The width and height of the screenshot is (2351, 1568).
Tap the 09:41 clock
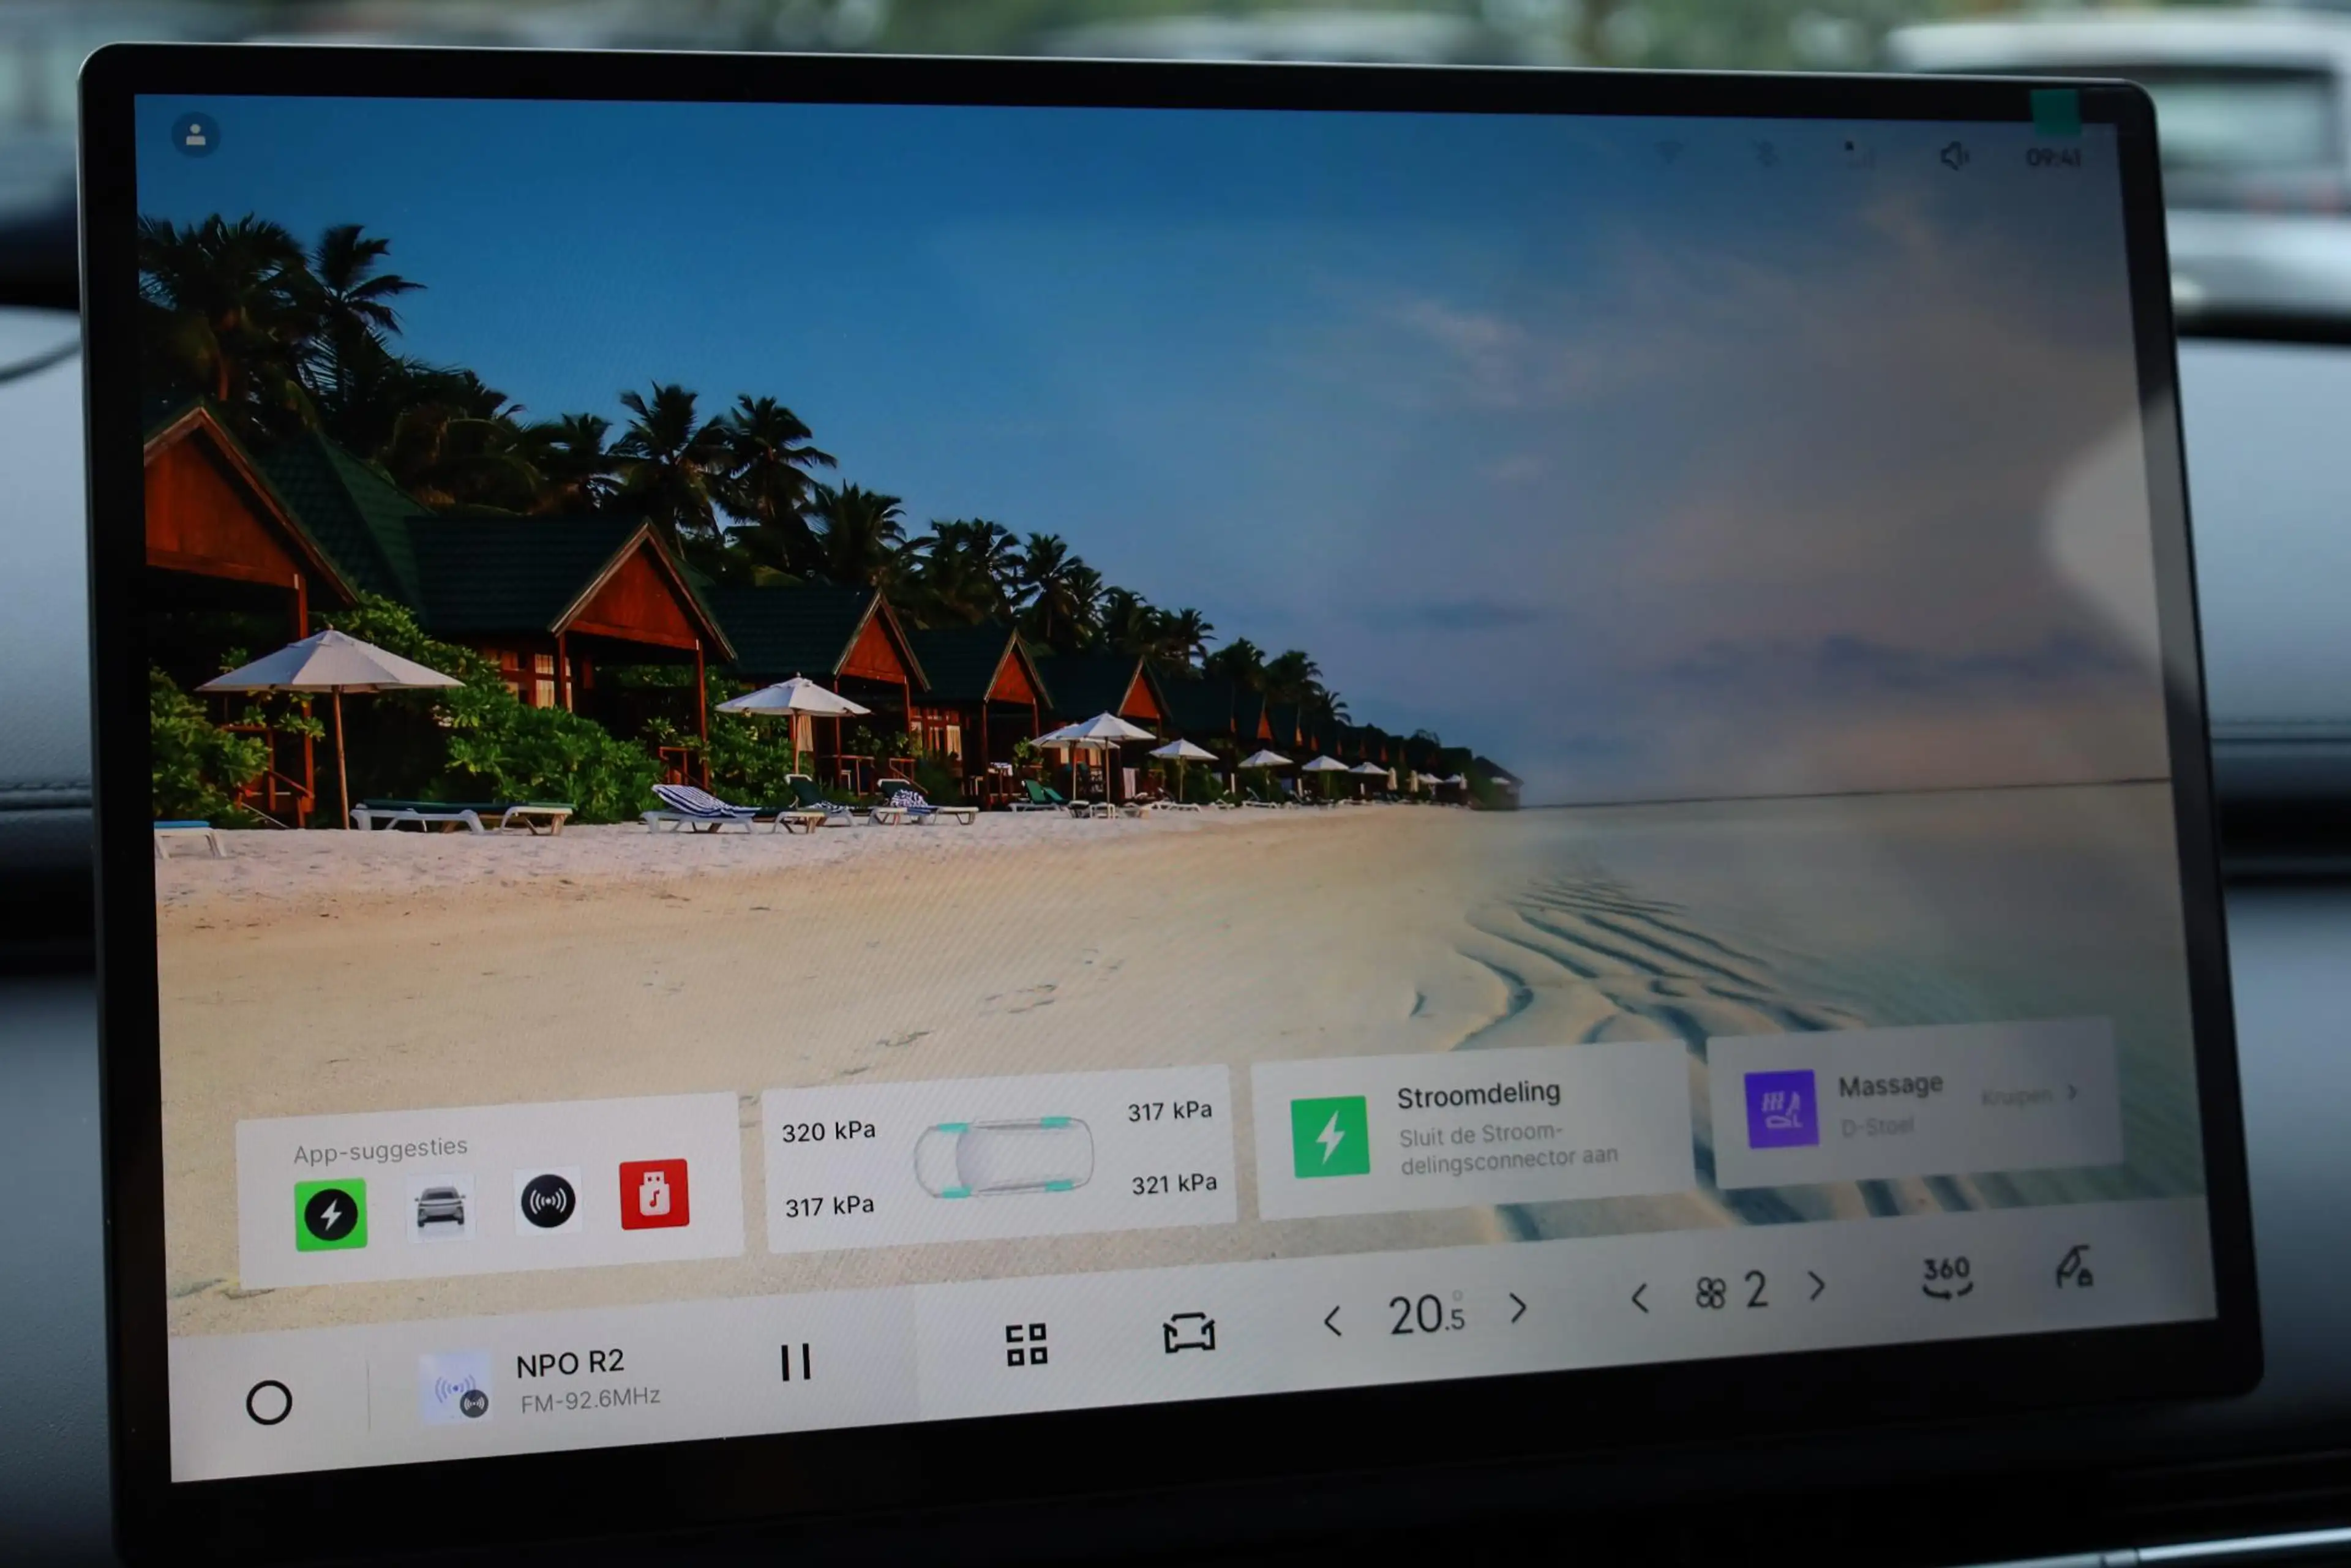[2053, 158]
